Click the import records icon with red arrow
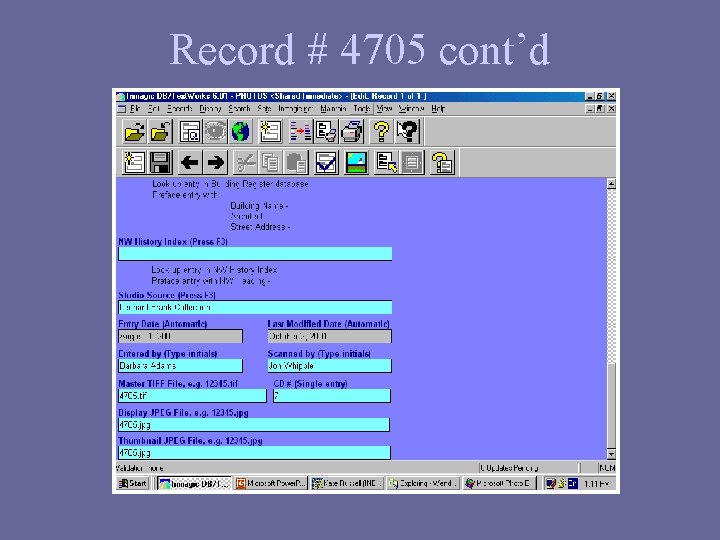The width and height of the screenshot is (720, 540). [x=300, y=132]
